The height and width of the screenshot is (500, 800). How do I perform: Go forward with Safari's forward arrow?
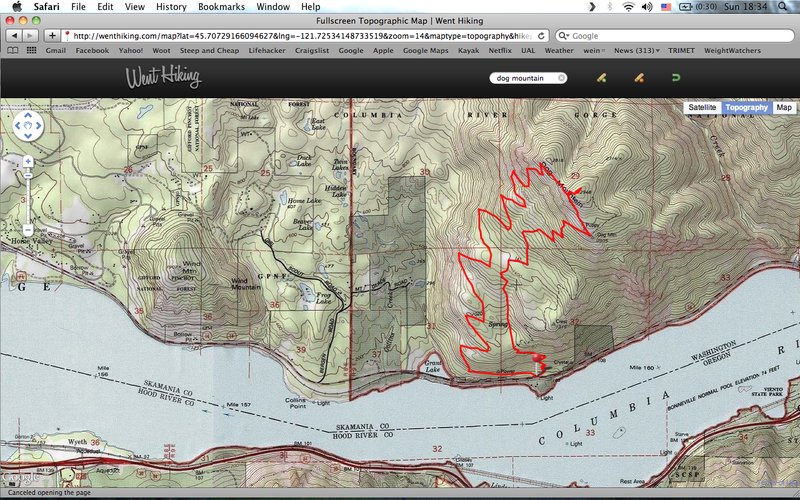tap(30, 36)
